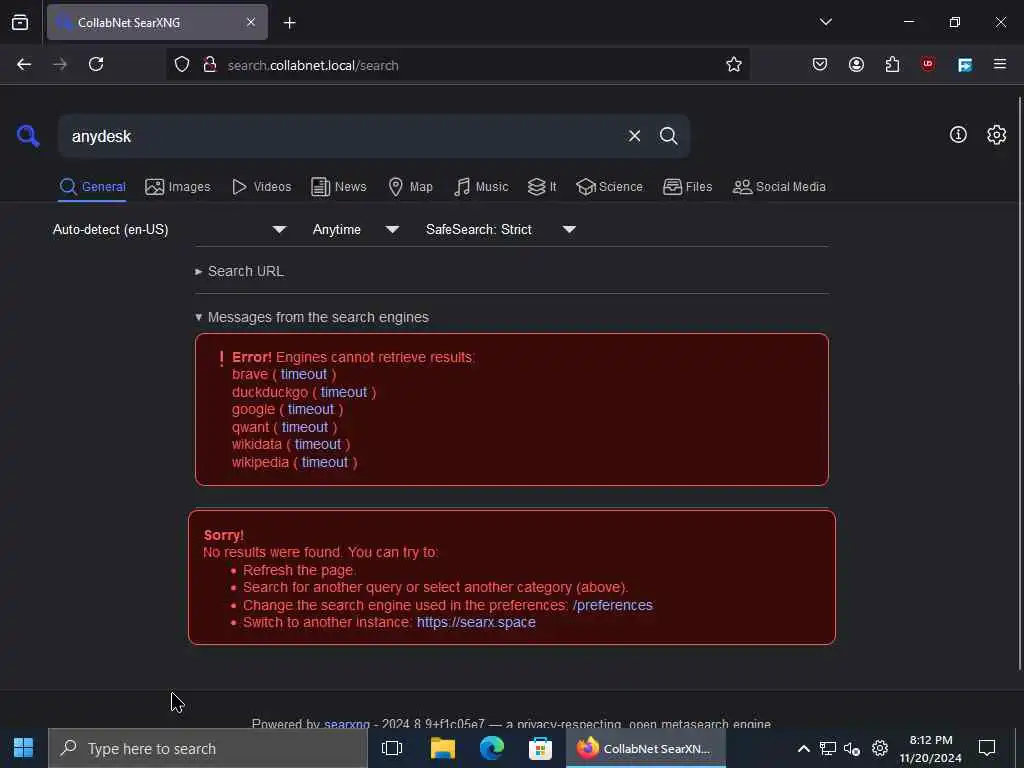Open the searxng footer link

coord(347,724)
